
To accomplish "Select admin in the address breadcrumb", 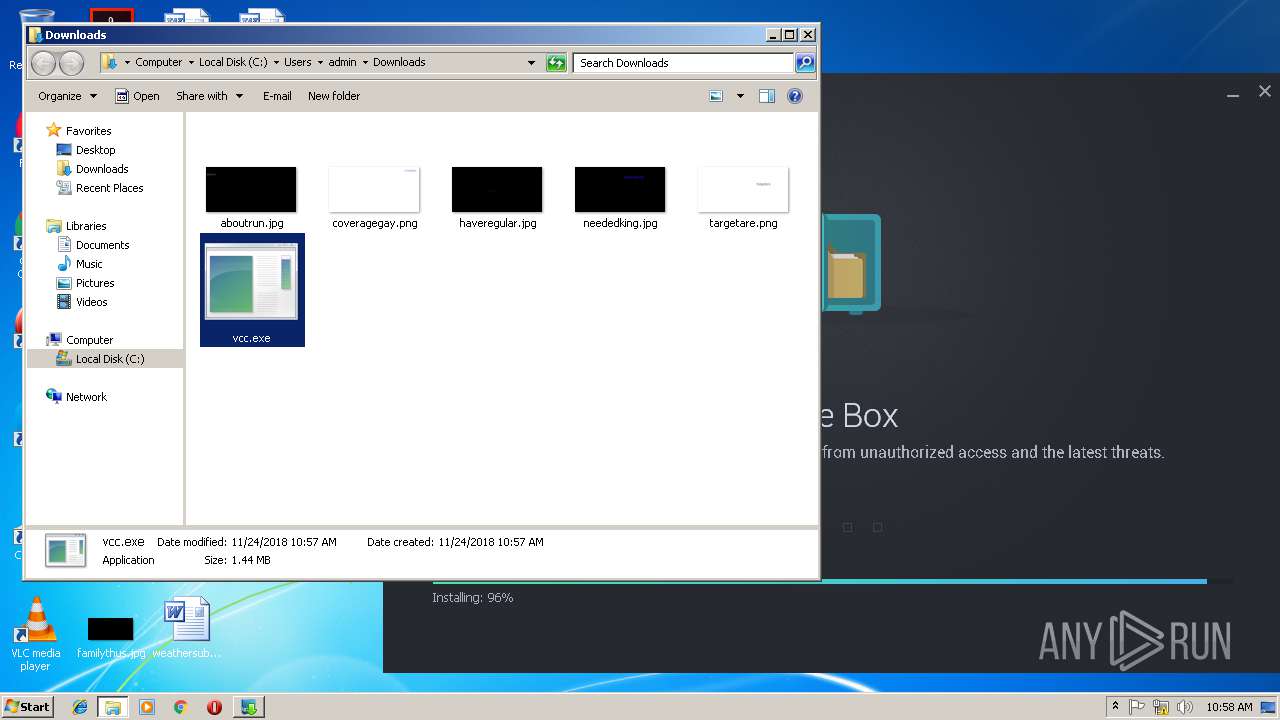I will point(343,62).
